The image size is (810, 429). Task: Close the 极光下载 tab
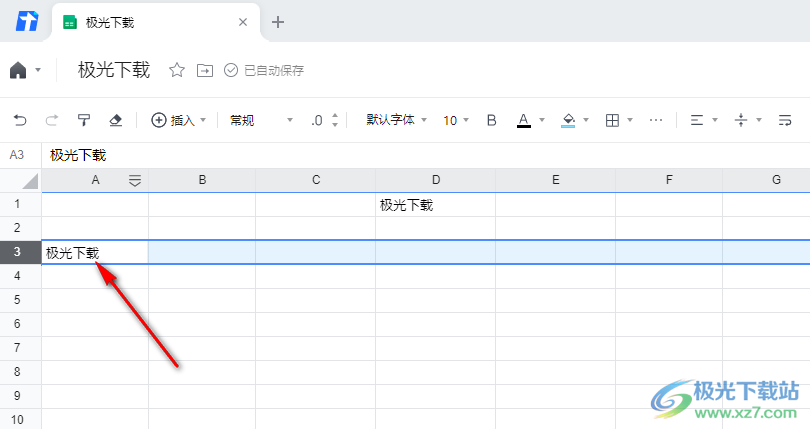(x=243, y=22)
